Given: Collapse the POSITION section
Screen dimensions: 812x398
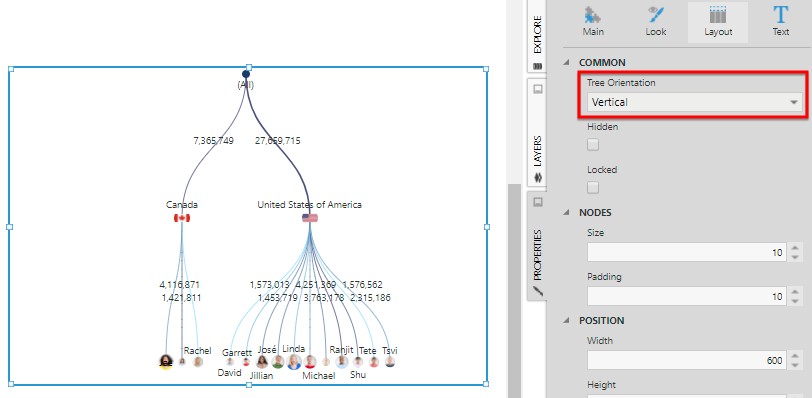Looking at the screenshot, I should point(567,320).
